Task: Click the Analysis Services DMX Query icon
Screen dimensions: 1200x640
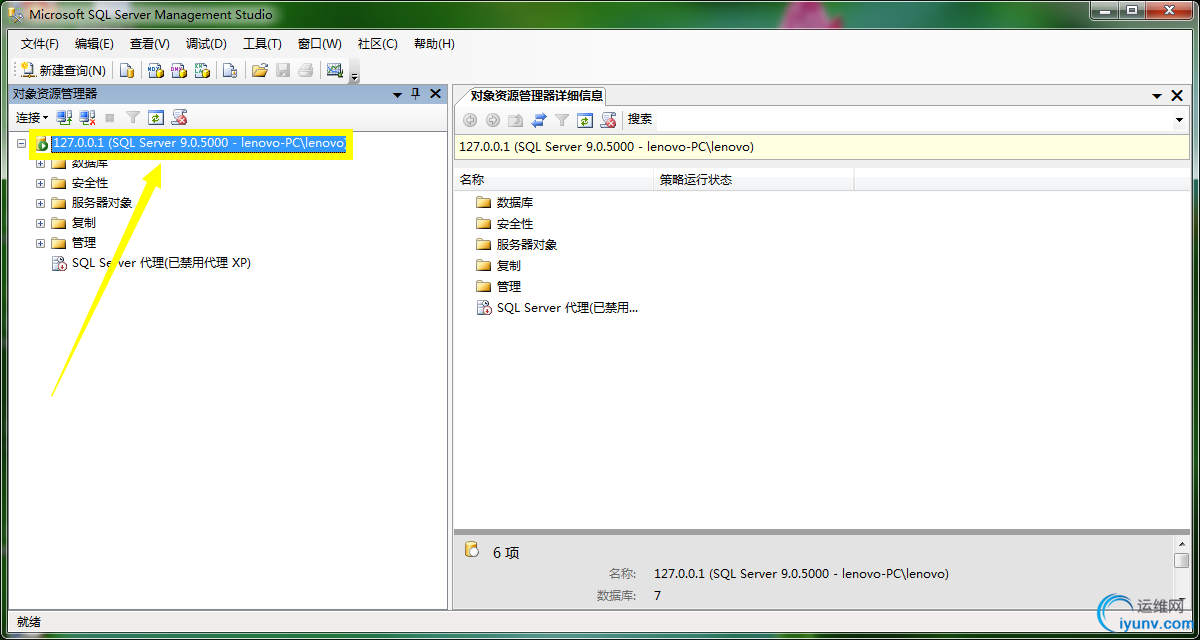Action: point(179,70)
